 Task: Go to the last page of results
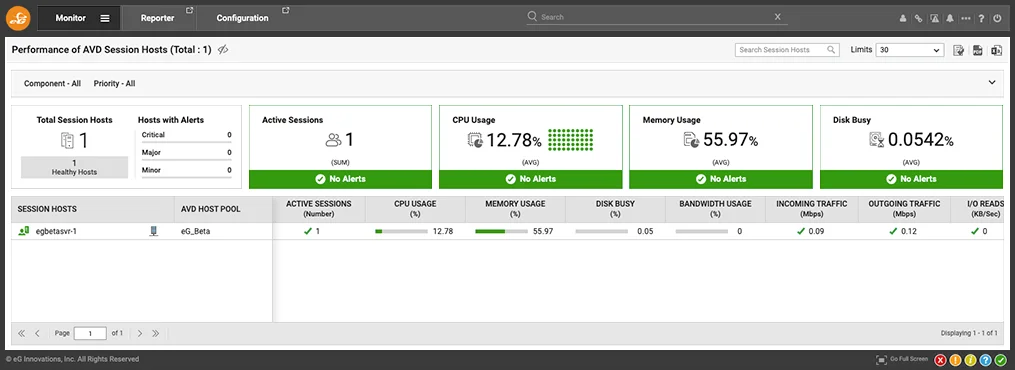[x=155, y=333]
